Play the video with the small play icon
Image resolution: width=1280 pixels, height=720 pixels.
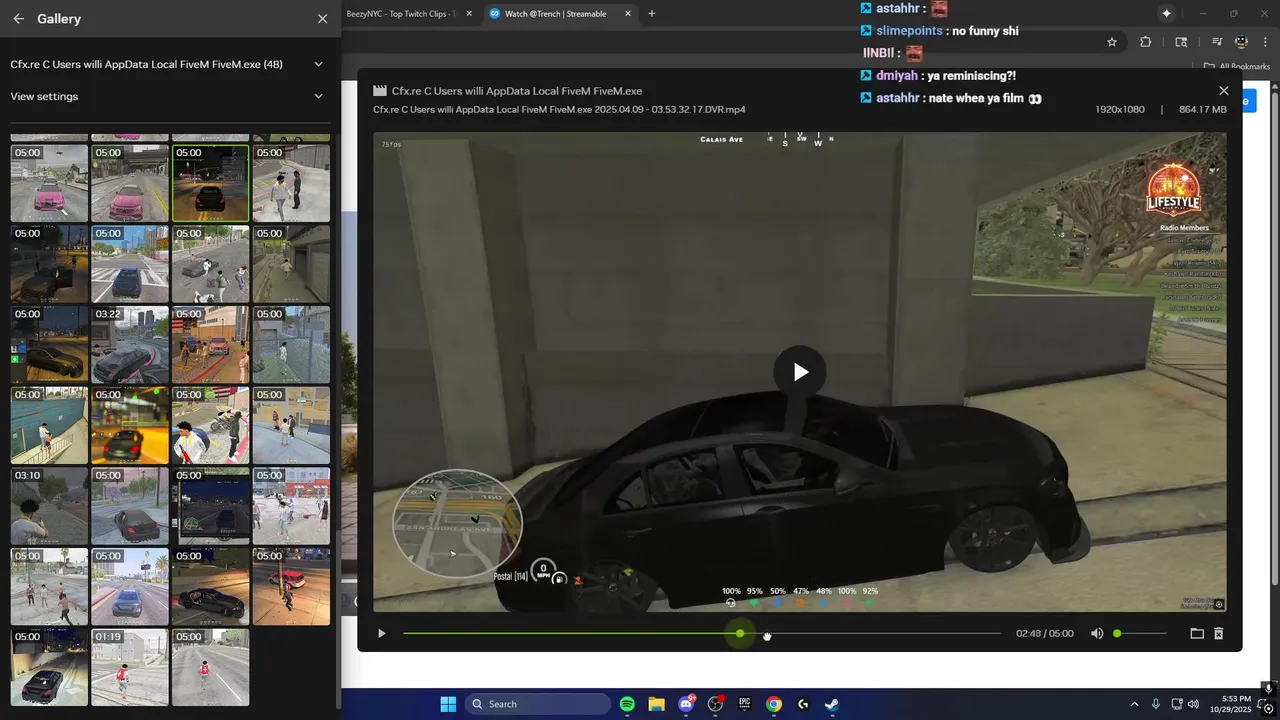(x=381, y=633)
